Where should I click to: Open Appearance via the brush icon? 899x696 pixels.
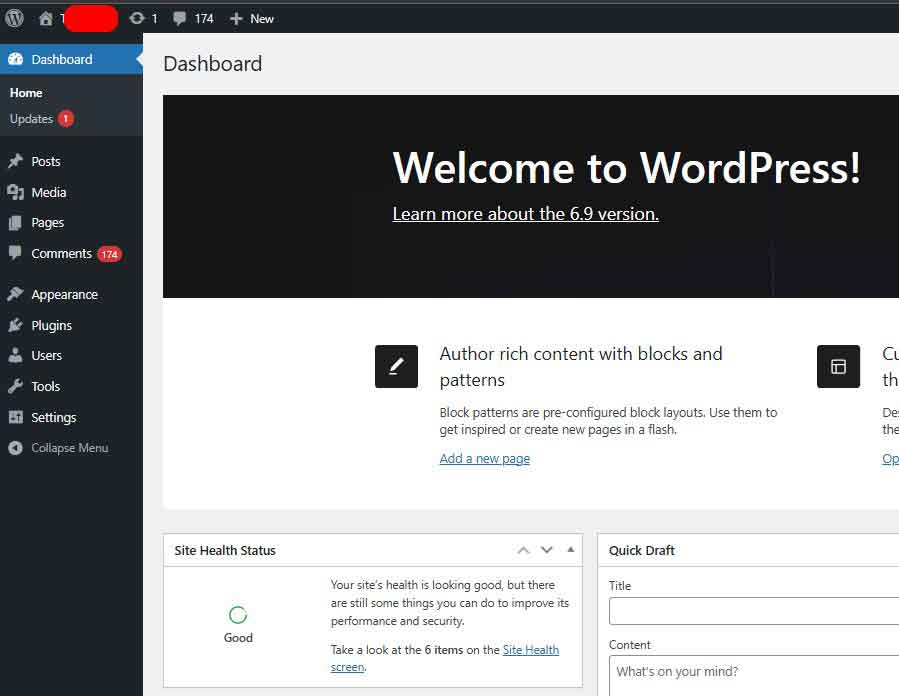14,293
